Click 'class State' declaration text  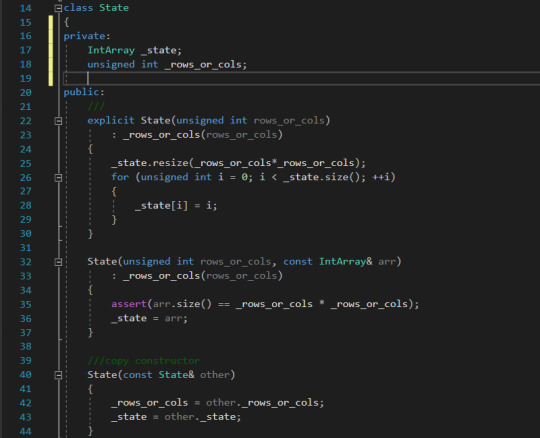click(x=96, y=8)
